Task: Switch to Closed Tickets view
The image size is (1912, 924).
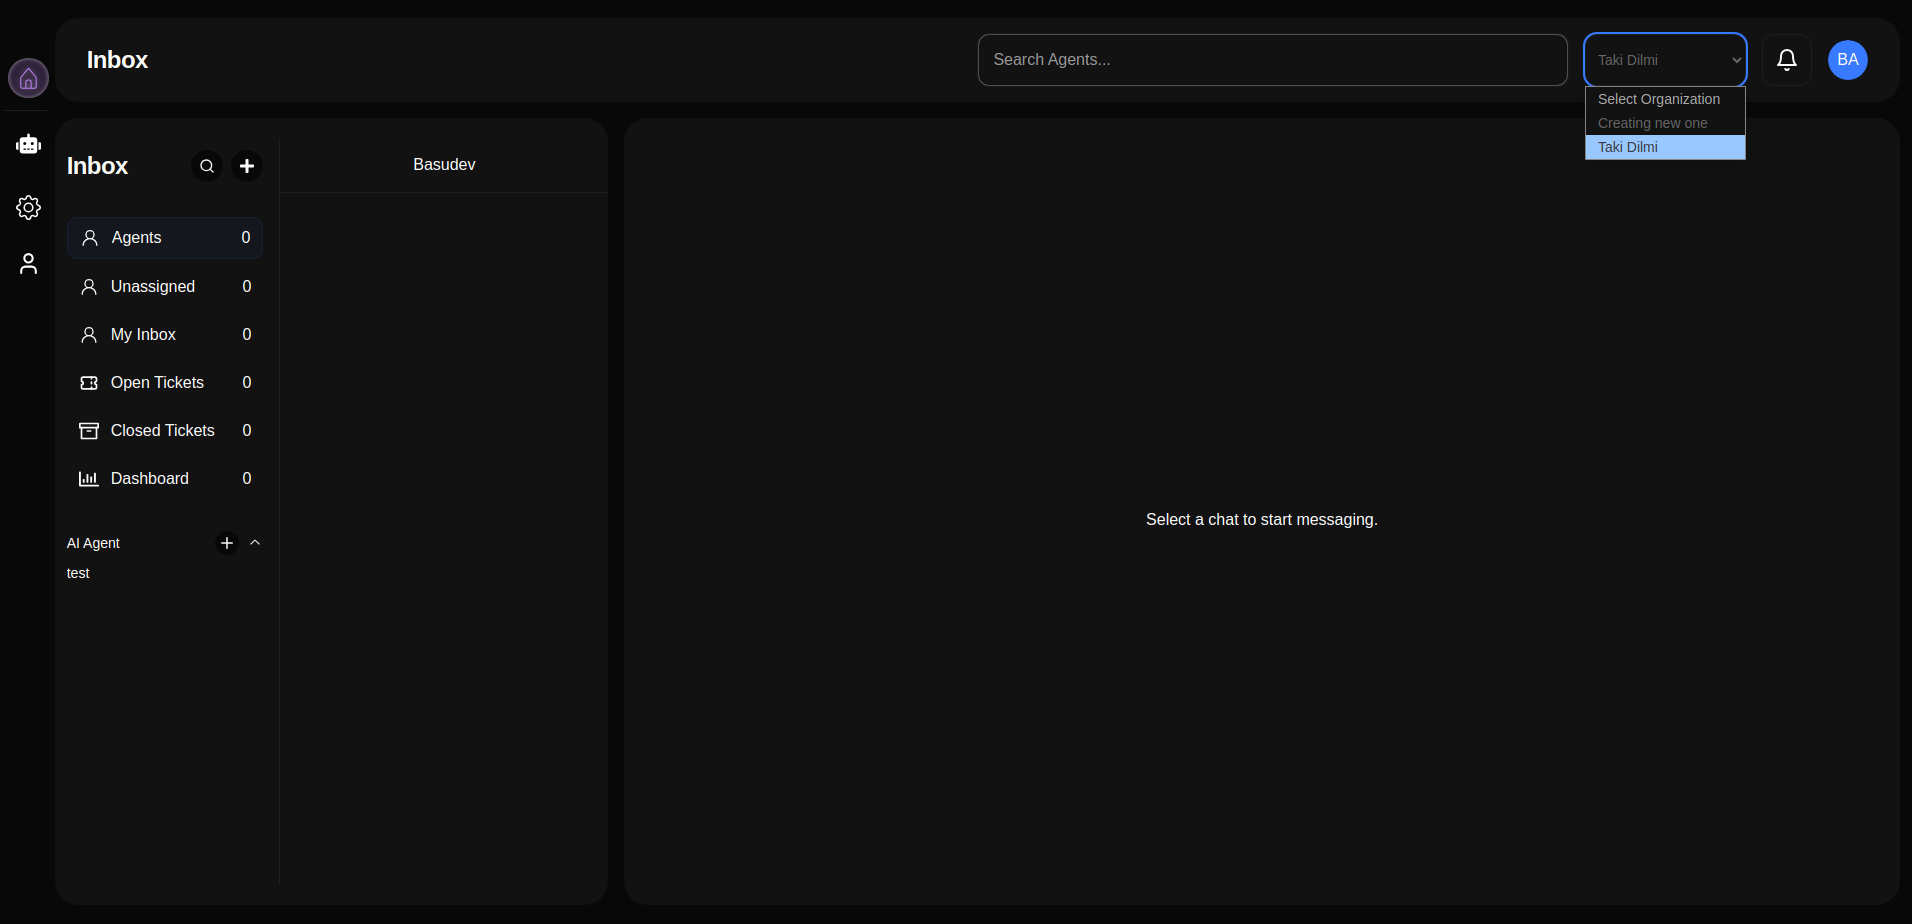Action: tap(164, 430)
